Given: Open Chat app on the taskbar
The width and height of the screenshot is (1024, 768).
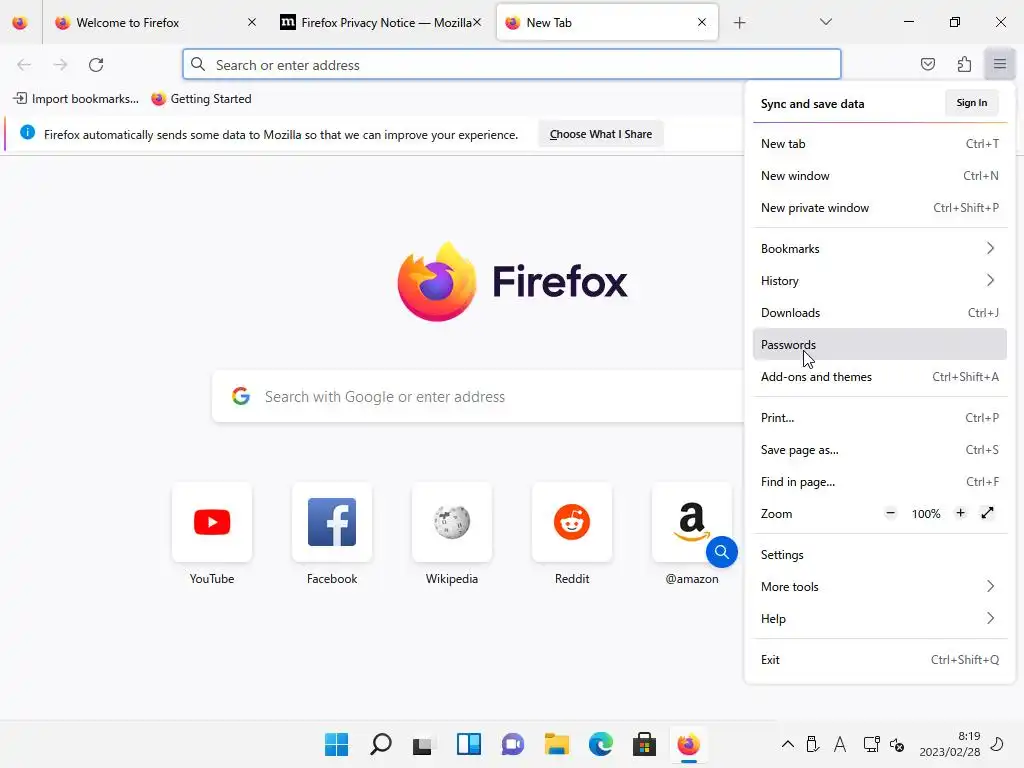Looking at the screenshot, I should [x=513, y=744].
